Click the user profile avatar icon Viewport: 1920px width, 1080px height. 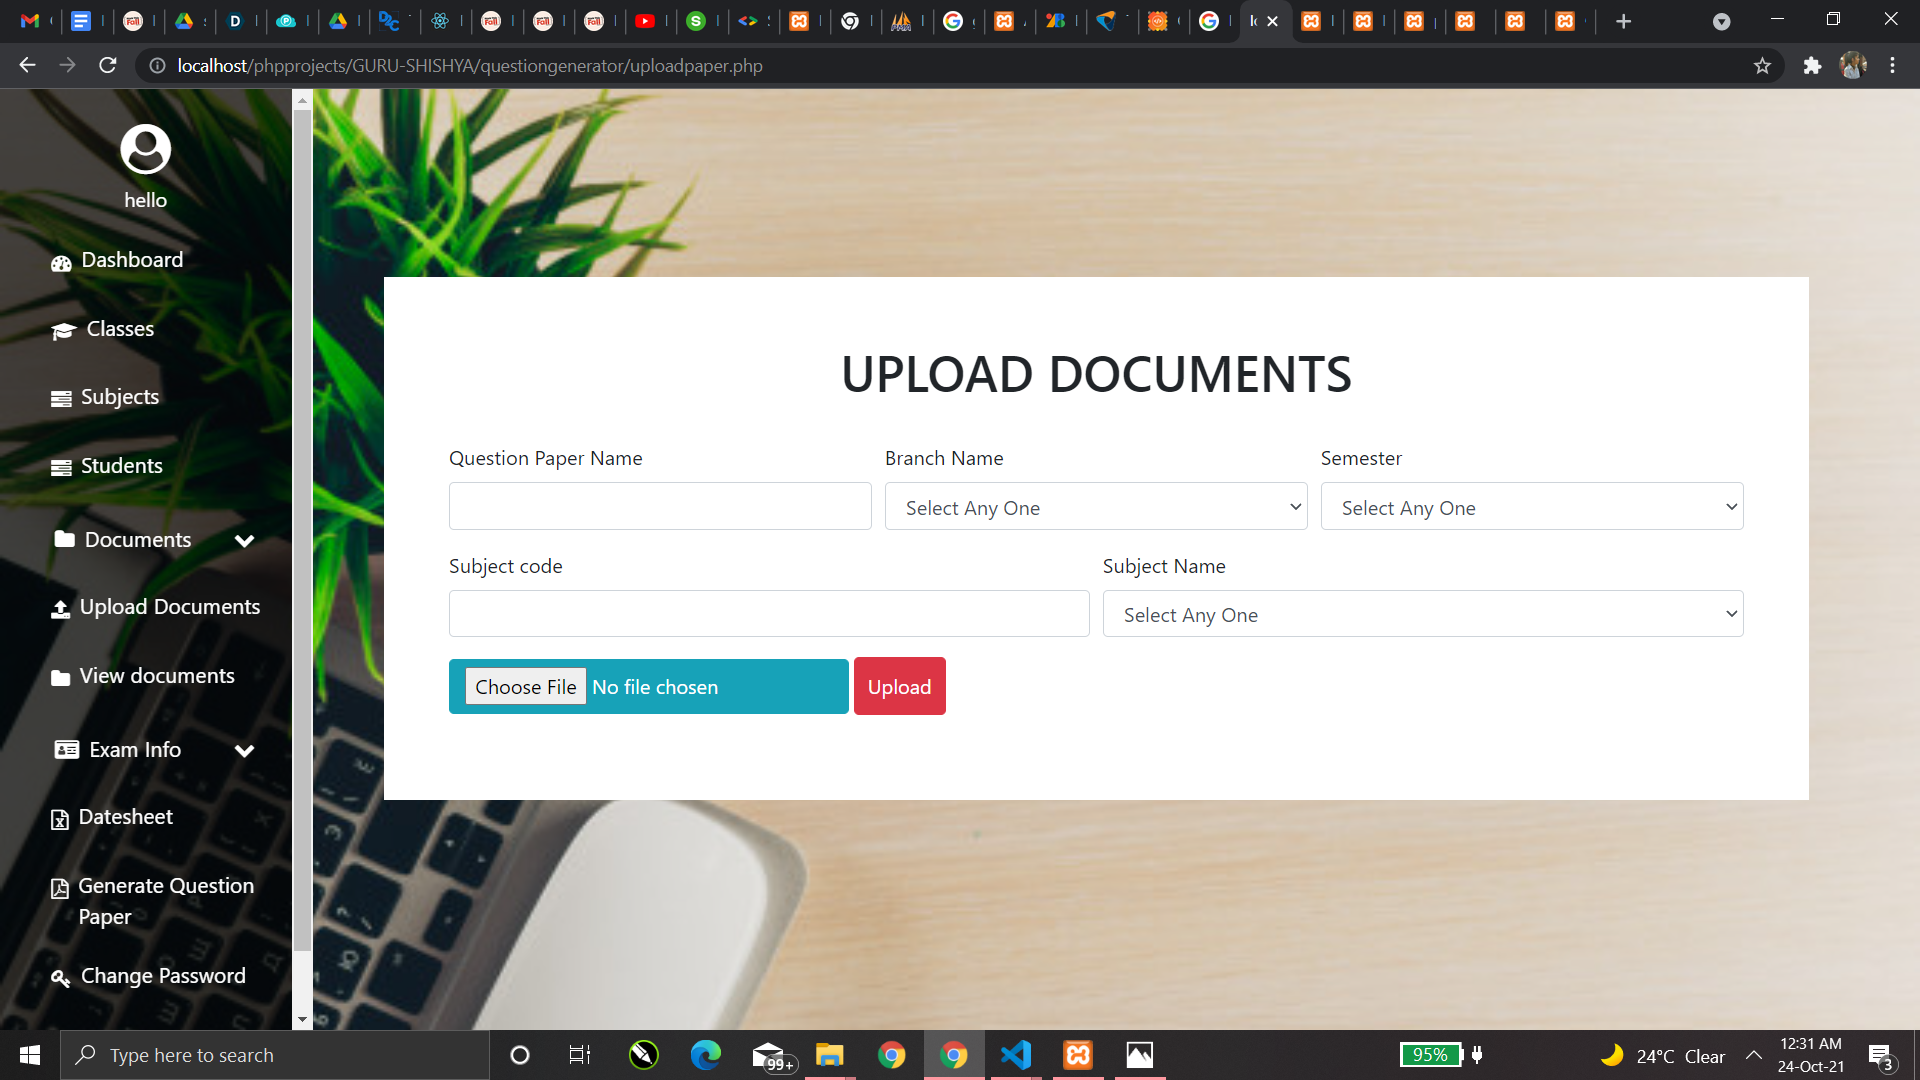click(146, 150)
